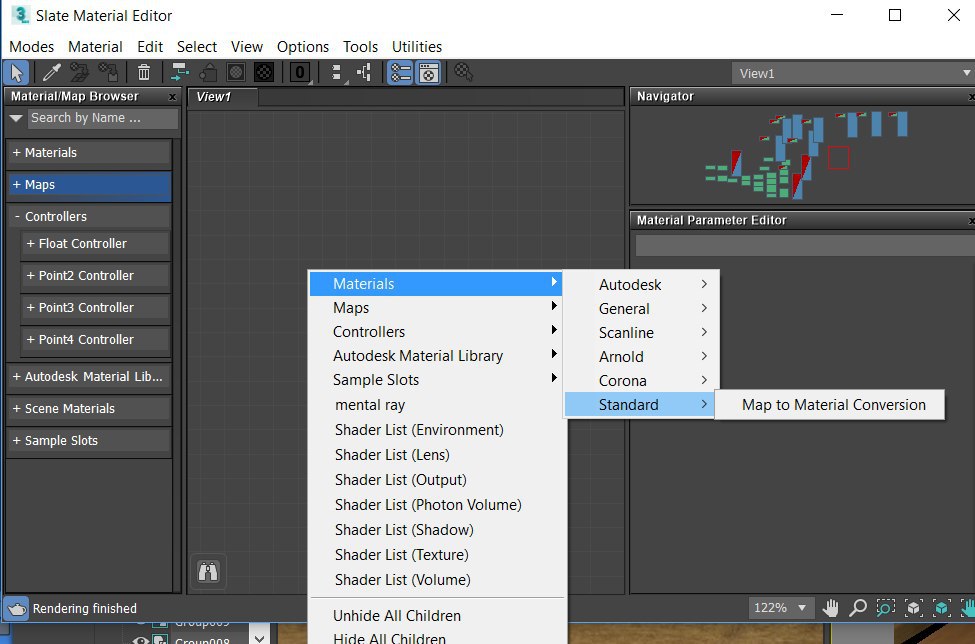Viewport: 975px width, 644px height.
Task: Toggle Show Shaded Material in Viewport icon
Action: 236,73
